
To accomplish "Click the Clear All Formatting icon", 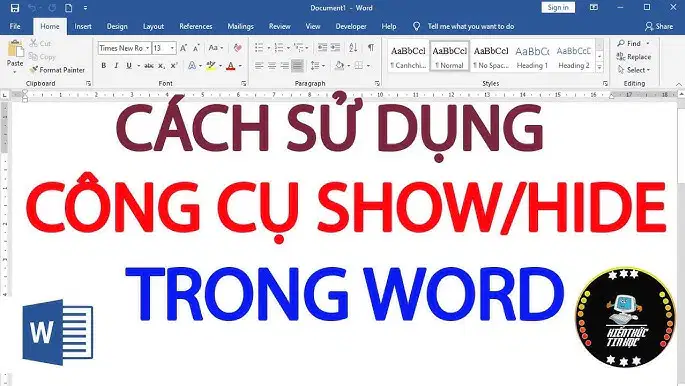I will pyautogui.click(x=237, y=48).
